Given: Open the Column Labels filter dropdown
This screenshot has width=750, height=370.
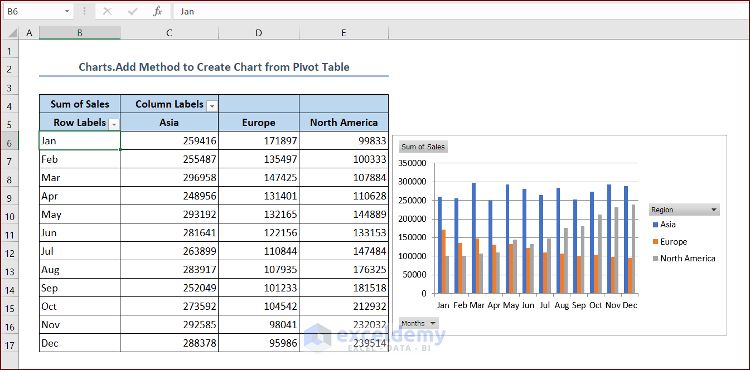Looking at the screenshot, I should [211, 107].
